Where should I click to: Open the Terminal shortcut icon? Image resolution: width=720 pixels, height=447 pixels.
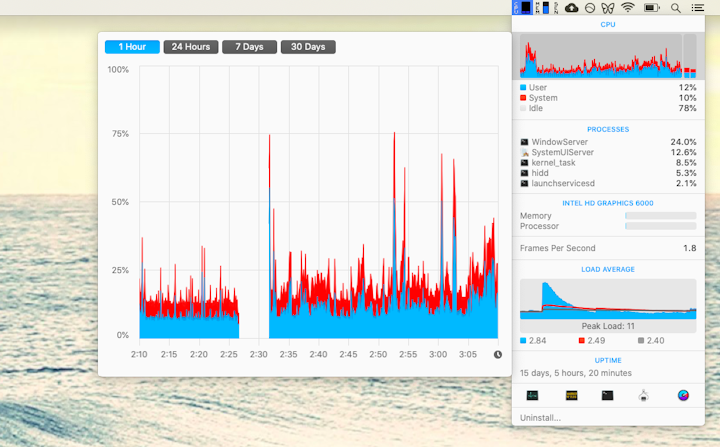tap(607, 395)
